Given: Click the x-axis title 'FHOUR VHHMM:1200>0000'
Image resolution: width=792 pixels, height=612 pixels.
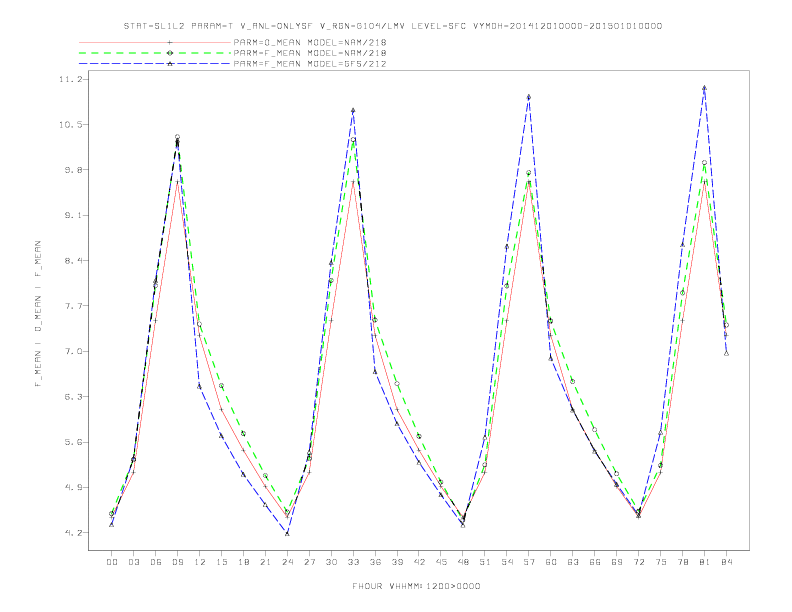Looking at the screenshot, I should click(x=416, y=586).
